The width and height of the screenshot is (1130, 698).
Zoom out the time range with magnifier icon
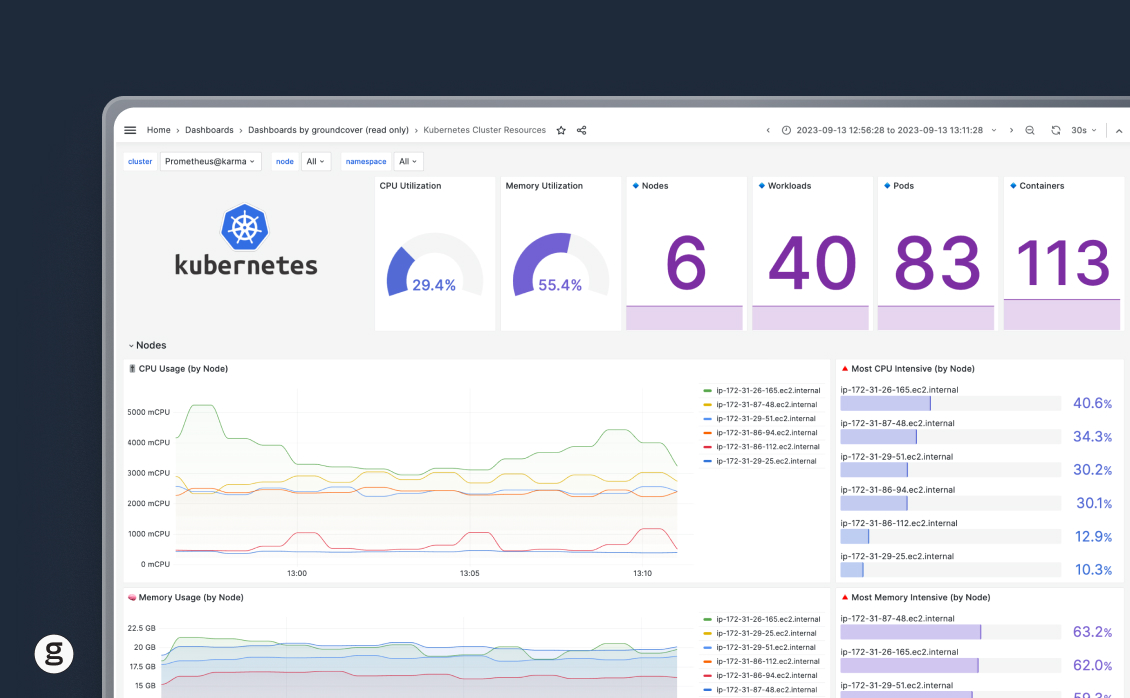click(1030, 130)
